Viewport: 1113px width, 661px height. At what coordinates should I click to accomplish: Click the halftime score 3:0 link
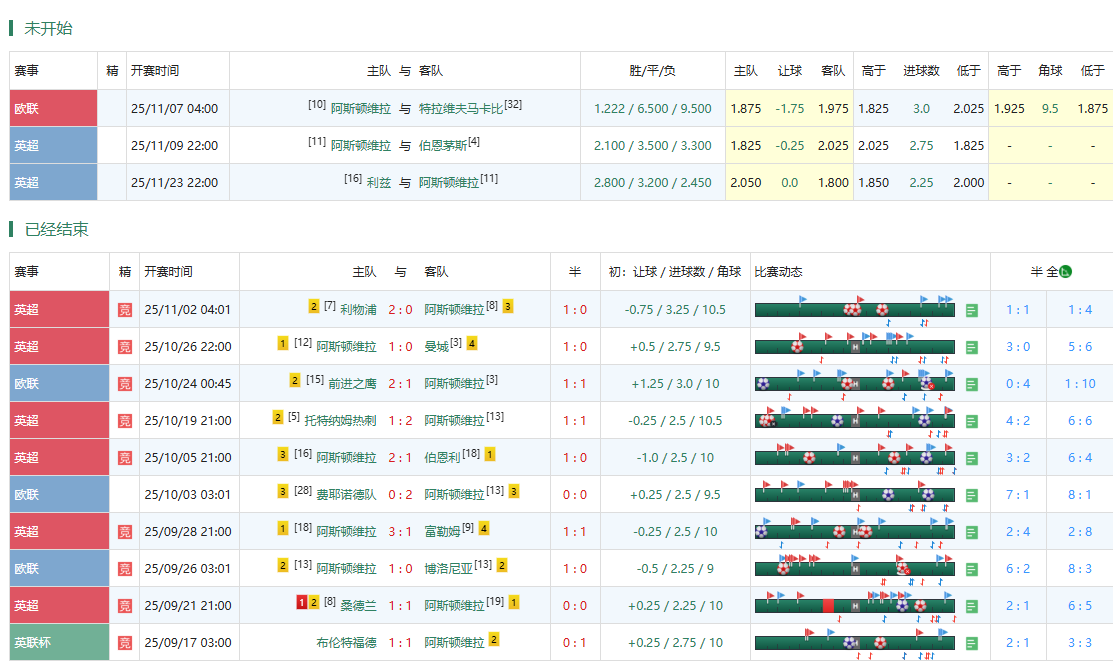tap(1017, 347)
